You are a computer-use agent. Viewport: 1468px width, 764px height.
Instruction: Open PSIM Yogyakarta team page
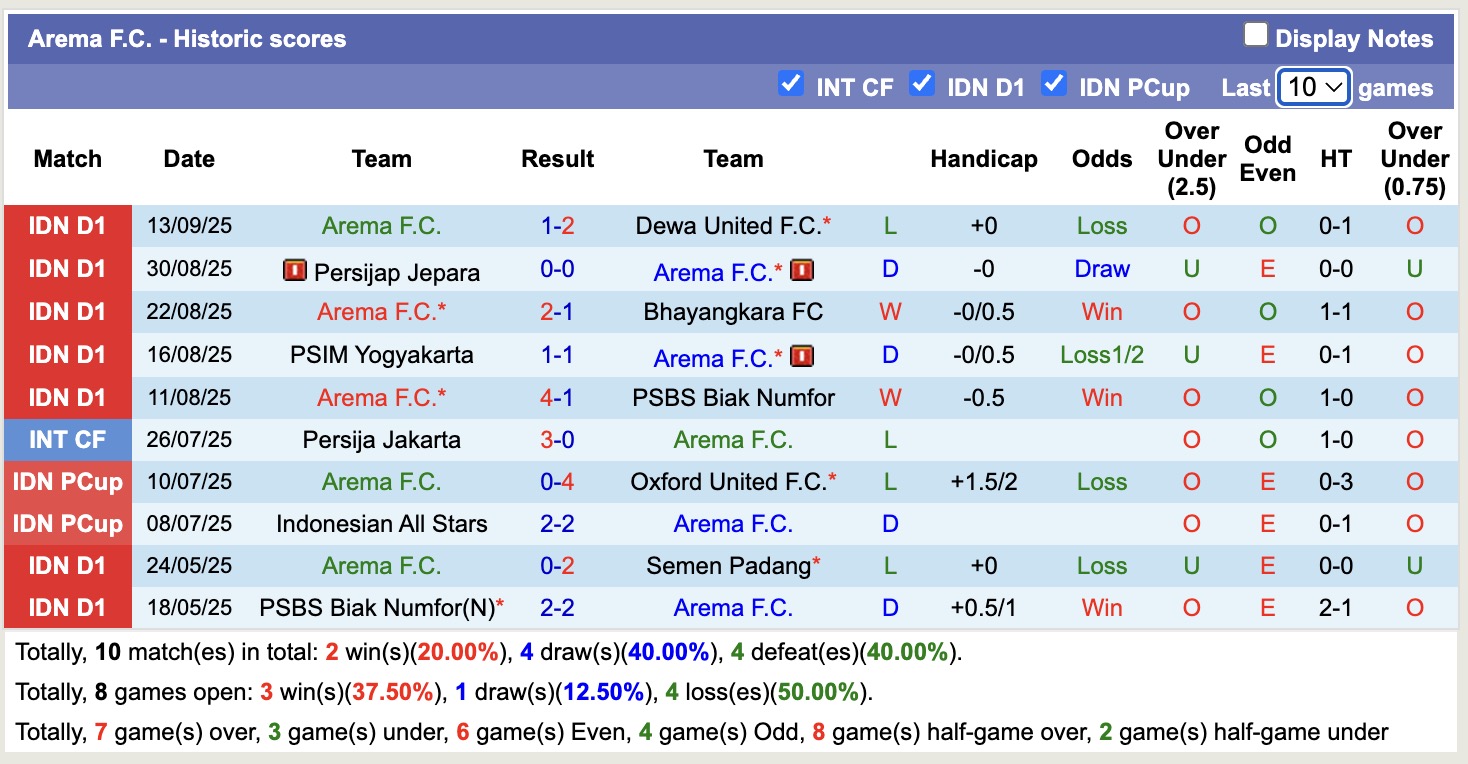pyautogui.click(x=382, y=355)
